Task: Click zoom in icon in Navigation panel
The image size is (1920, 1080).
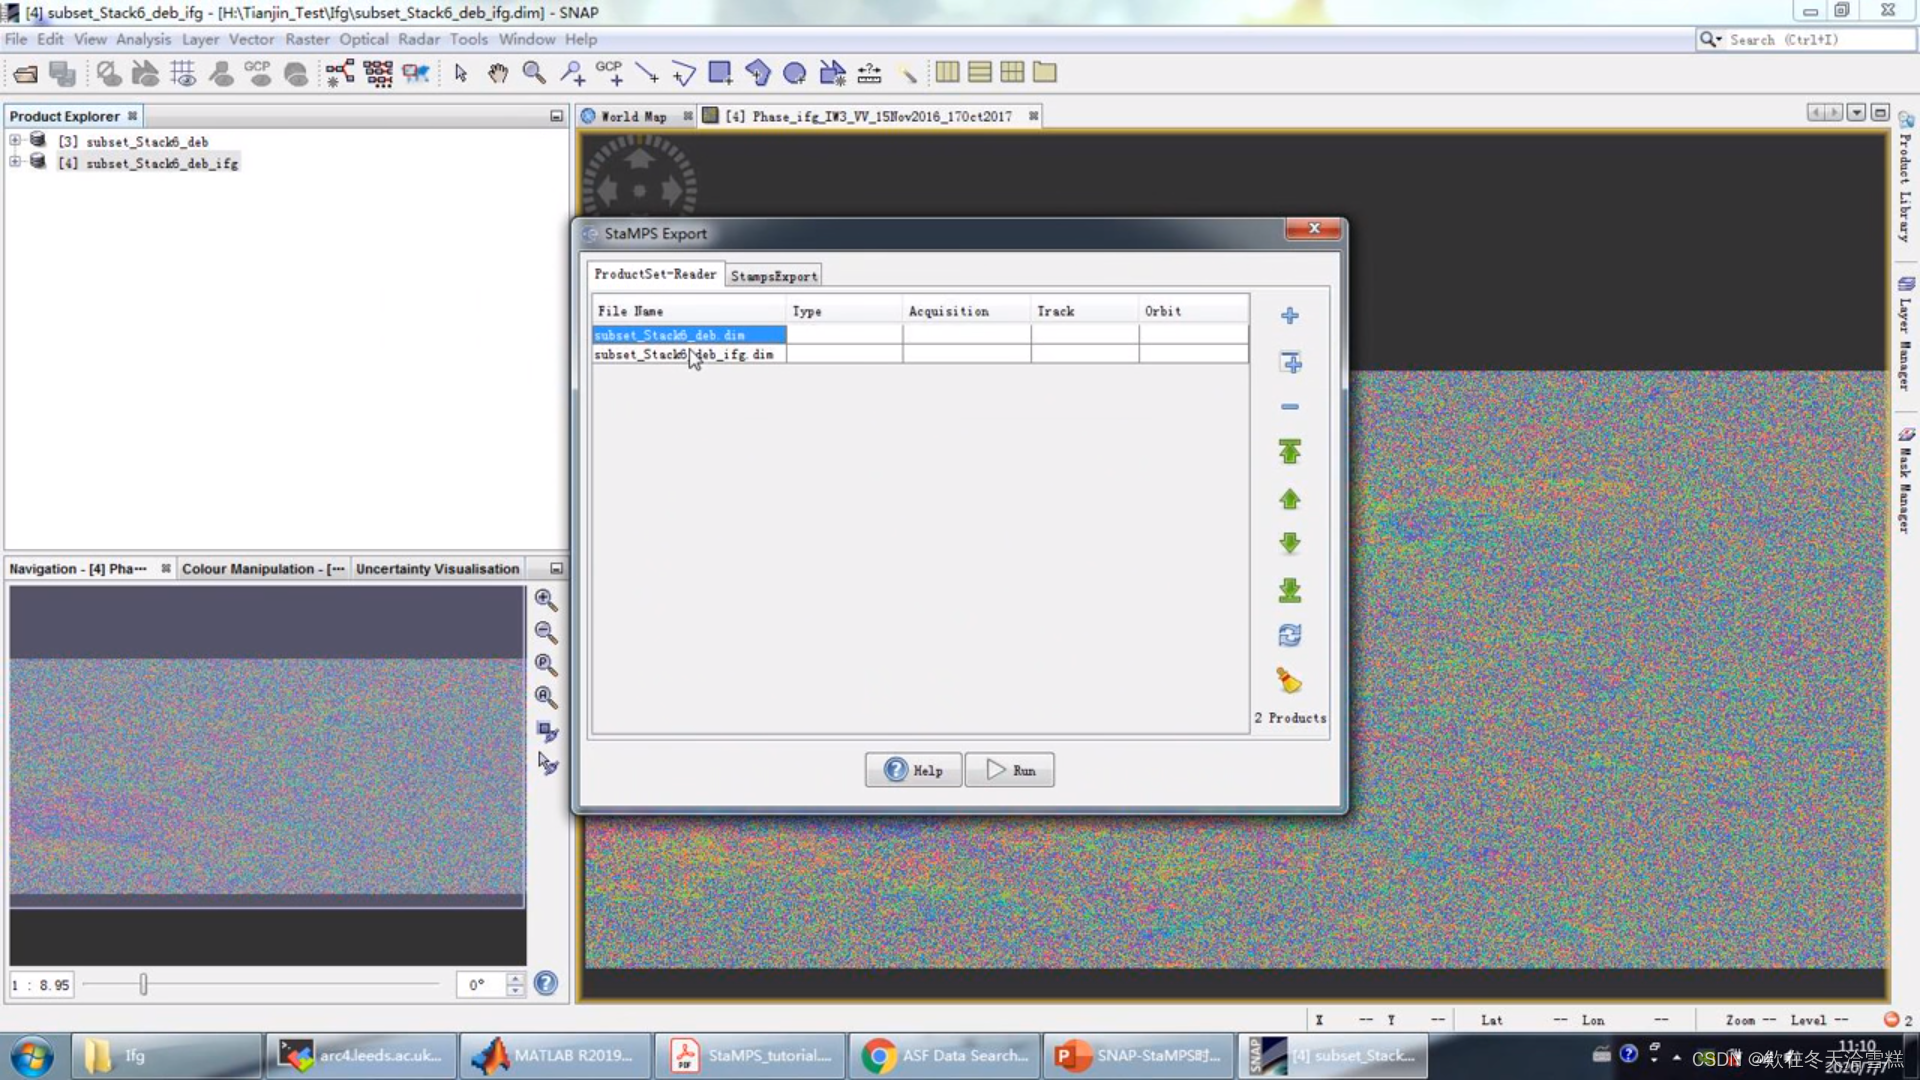Action: (545, 599)
